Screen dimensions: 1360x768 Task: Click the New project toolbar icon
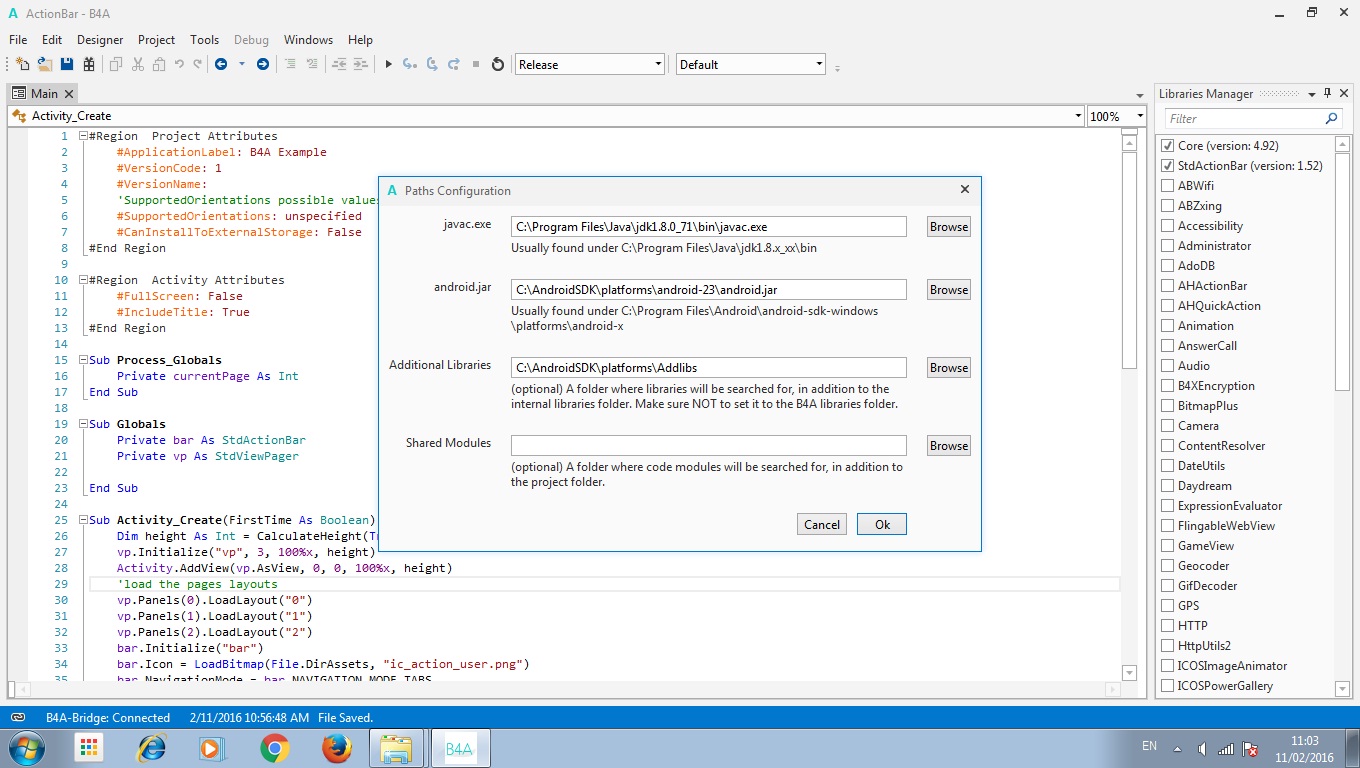coord(22,64)
